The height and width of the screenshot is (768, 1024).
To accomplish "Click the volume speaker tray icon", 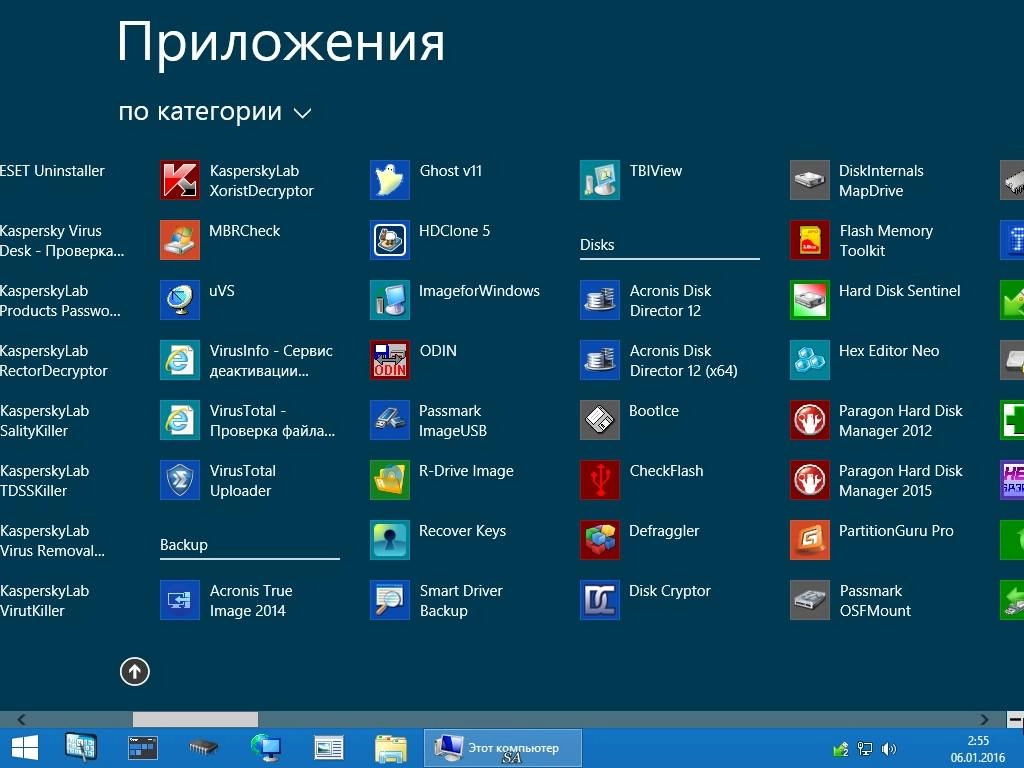I will pos(888,749).
